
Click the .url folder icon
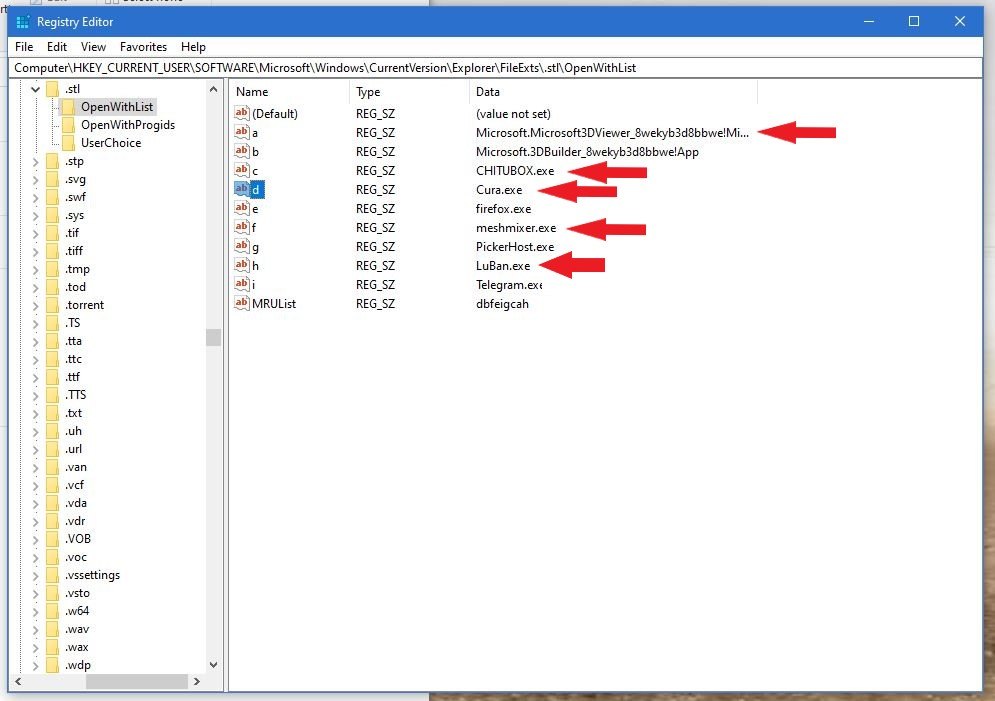pyautogui.click(x=53, y=449)
